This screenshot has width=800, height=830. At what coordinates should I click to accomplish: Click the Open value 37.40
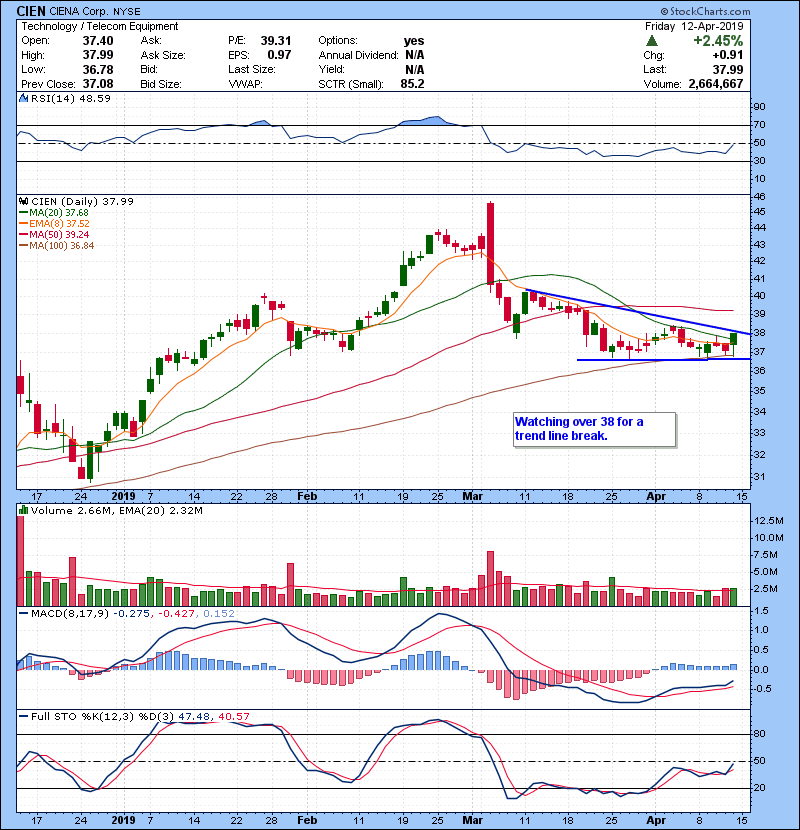click(98, 40)
